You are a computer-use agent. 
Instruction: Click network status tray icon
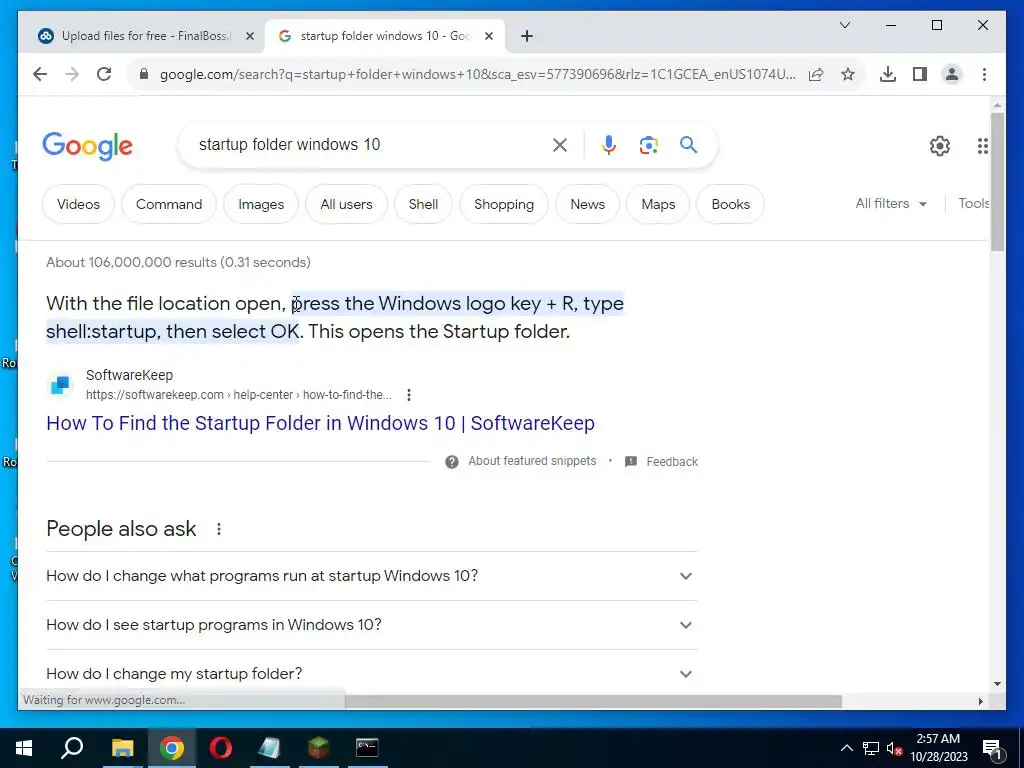click(x=871, y=748)
